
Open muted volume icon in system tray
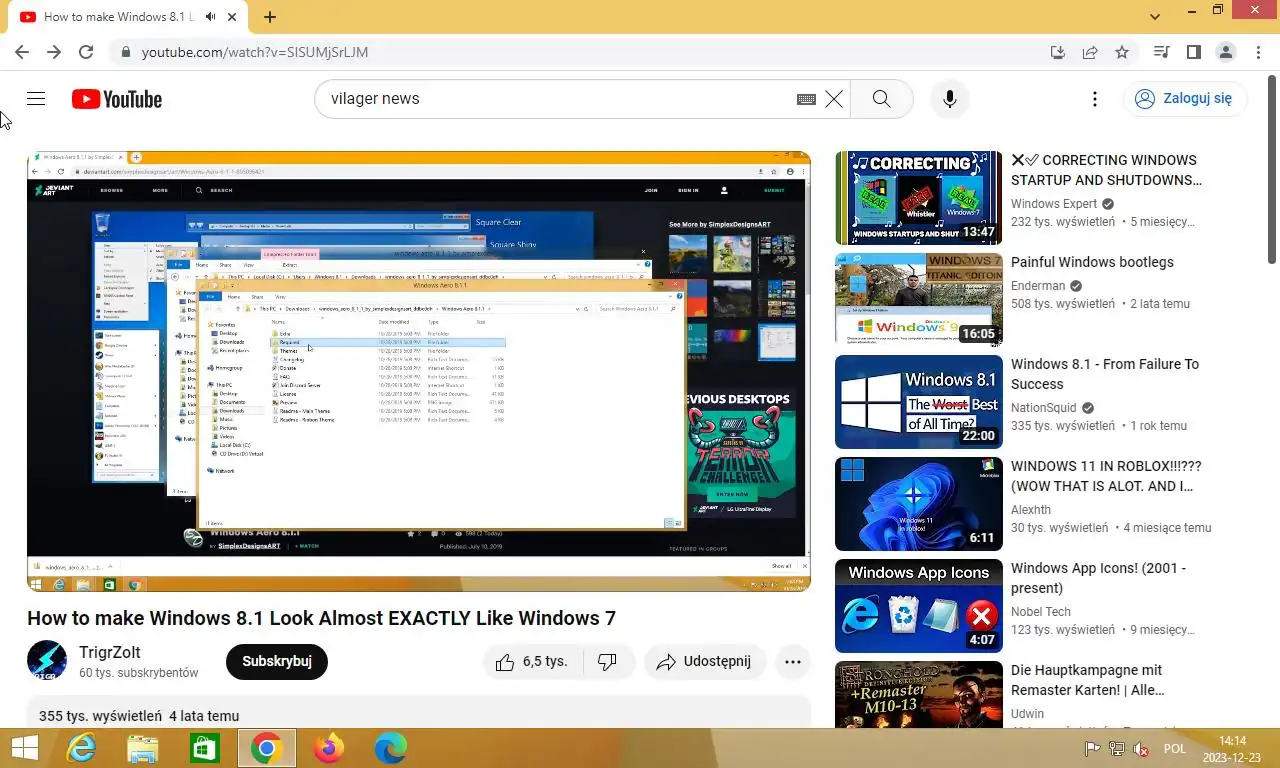pos(1142,749)
